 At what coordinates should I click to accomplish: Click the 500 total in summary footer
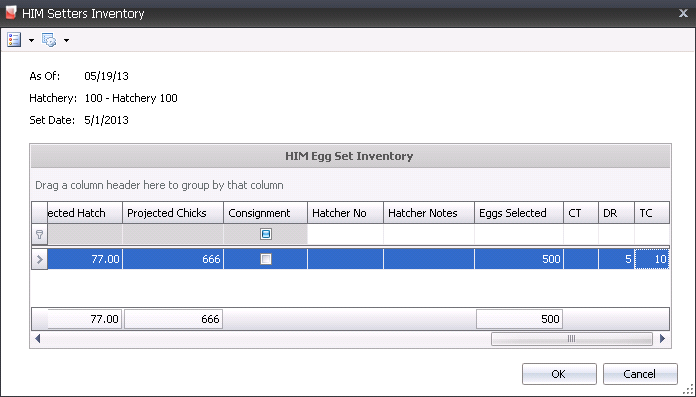(519, 319)
